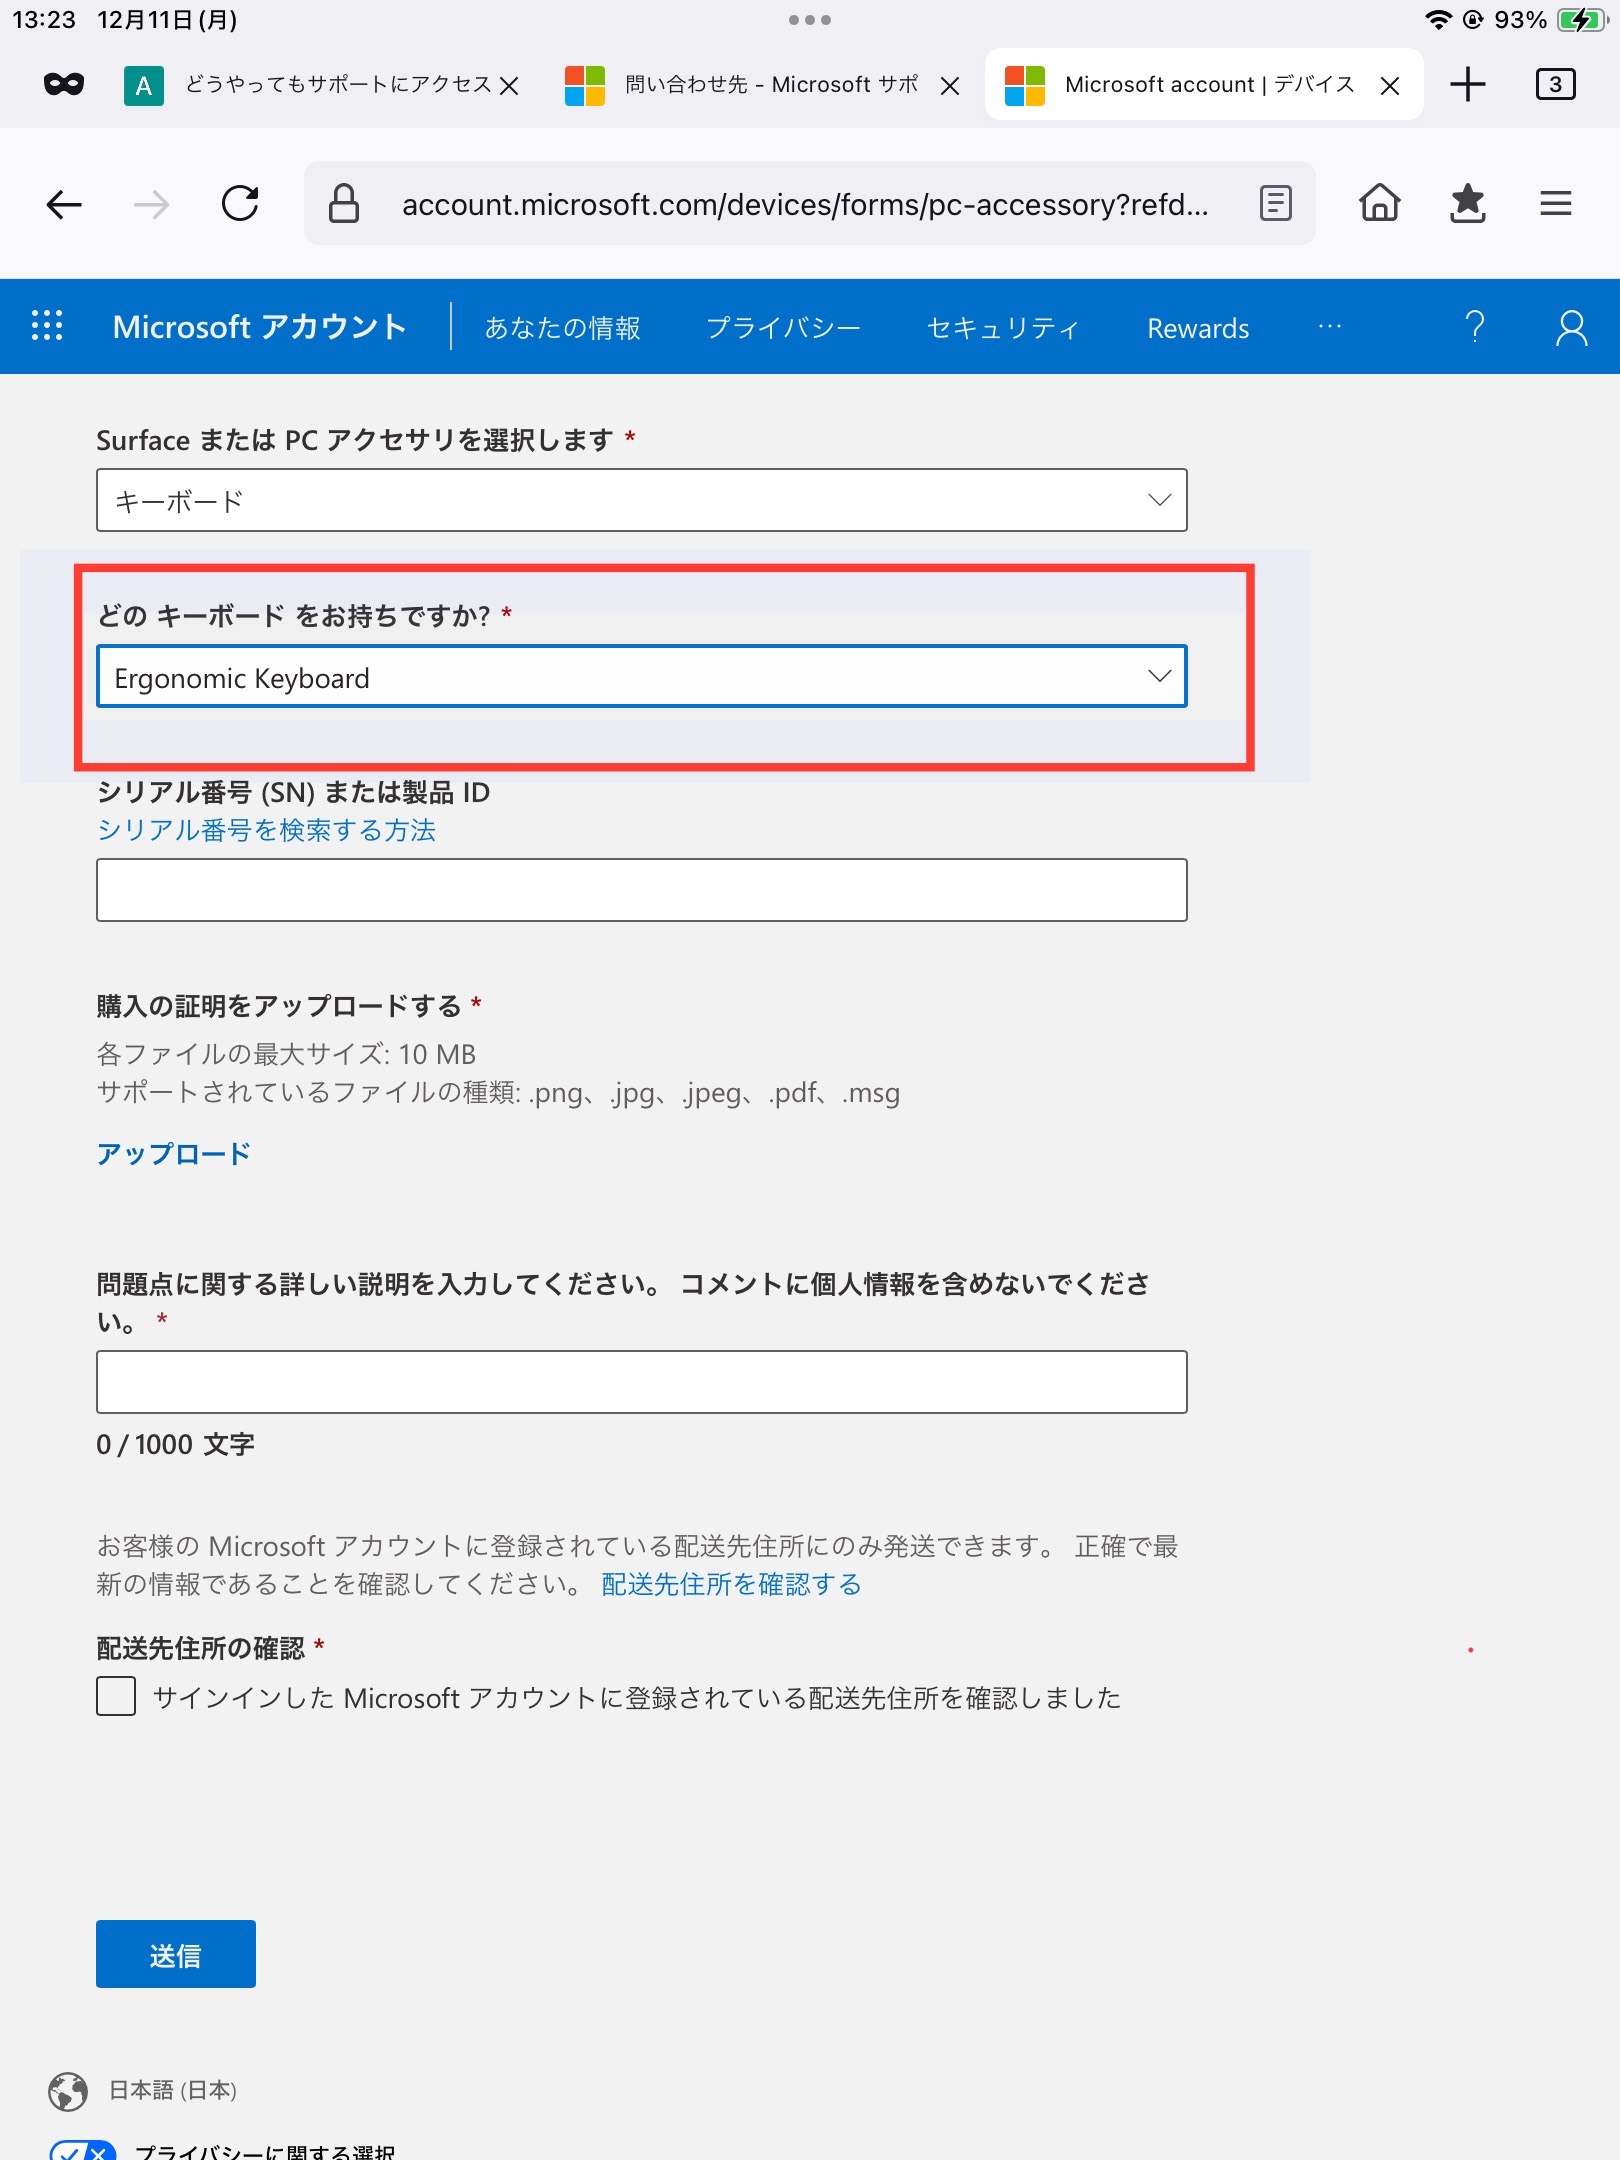Open シリアル番号を検索する方法 link
1620x2160 pixels.
(266, 830)
